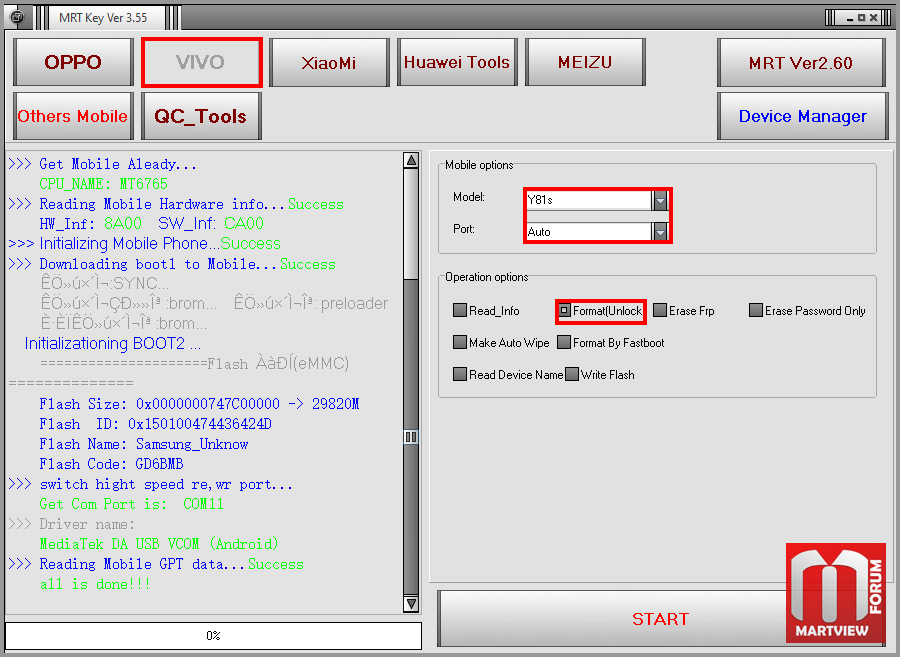Click log line 'MediaTek DA USB VCOM (Android)'
Screen dimensions: 900x657
pyautogui.click(x=159, y=543)
